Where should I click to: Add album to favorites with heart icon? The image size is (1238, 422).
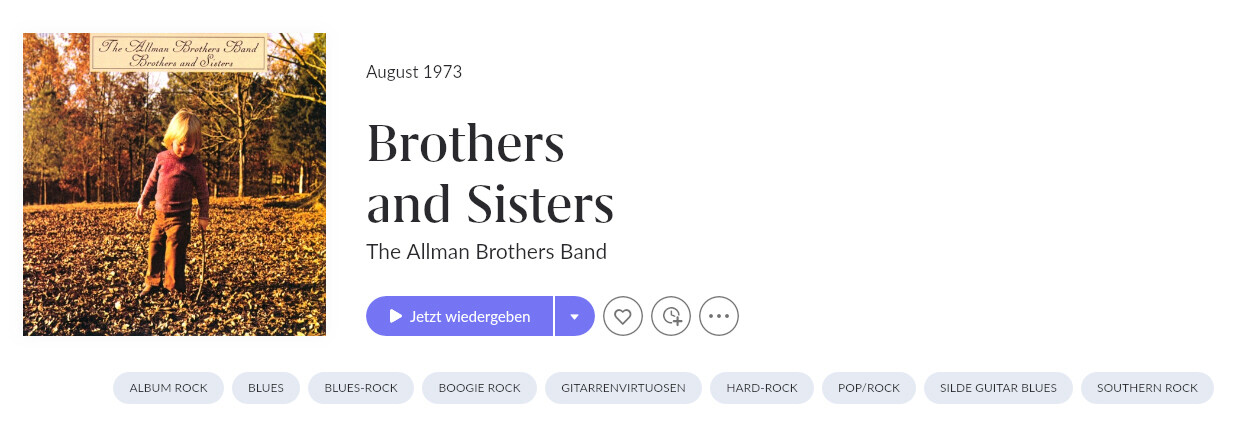coord(623,316)
